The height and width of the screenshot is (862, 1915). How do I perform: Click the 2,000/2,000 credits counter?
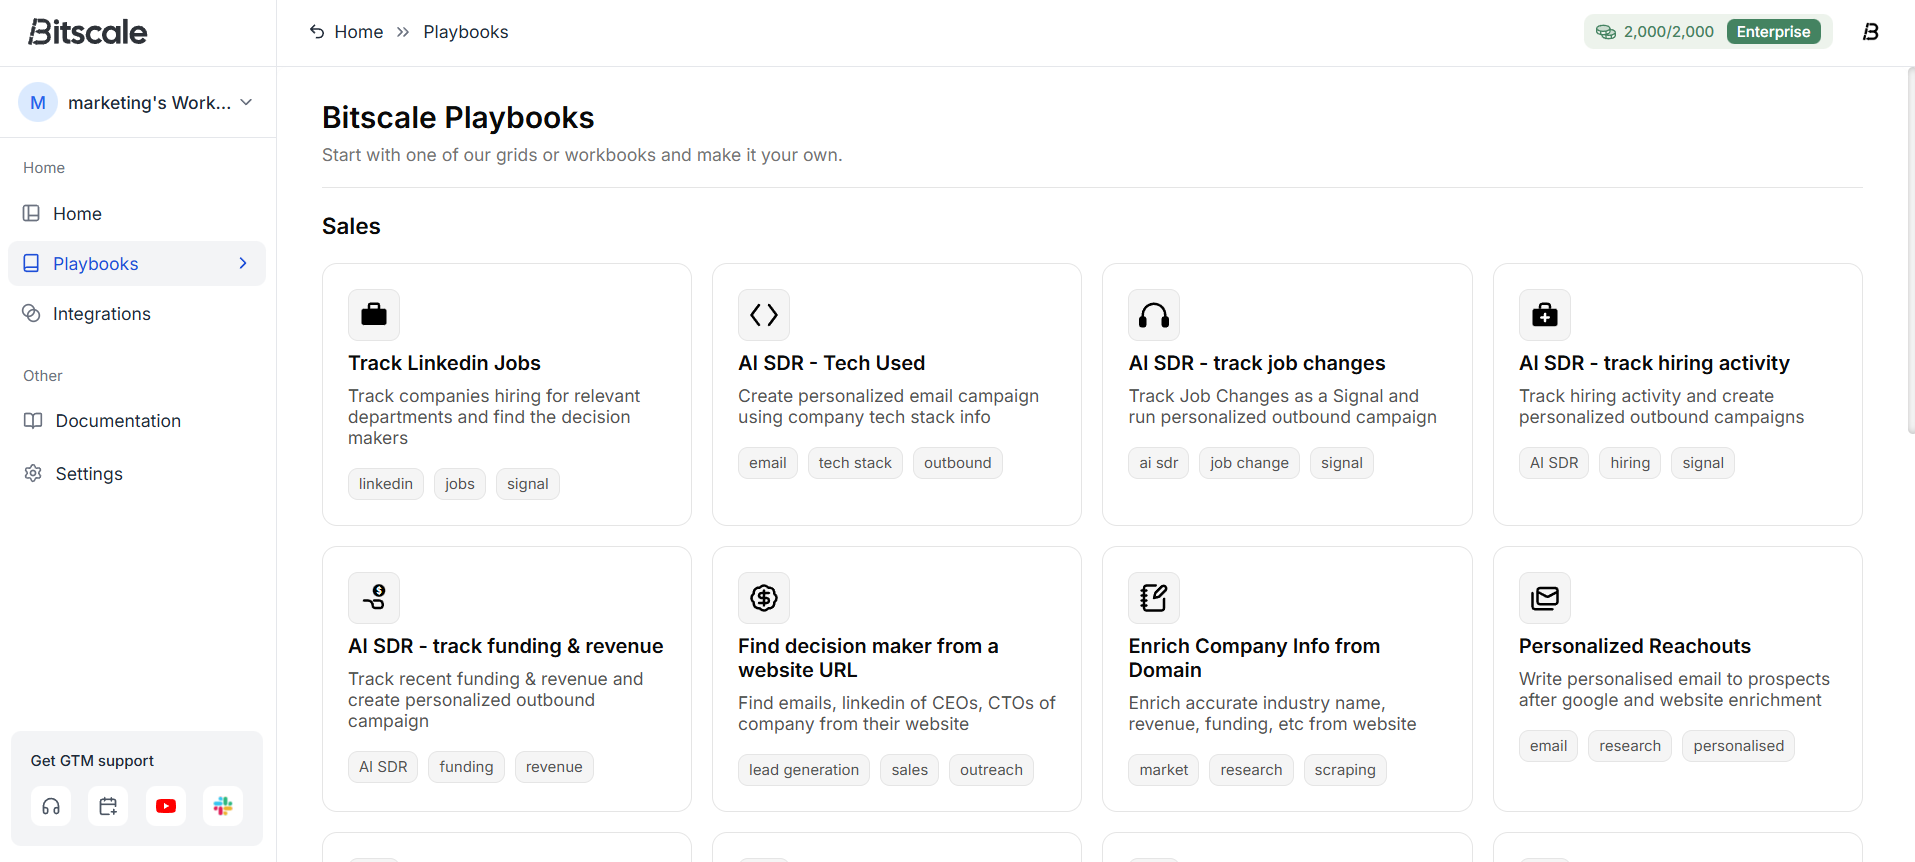click(1668, 32)
